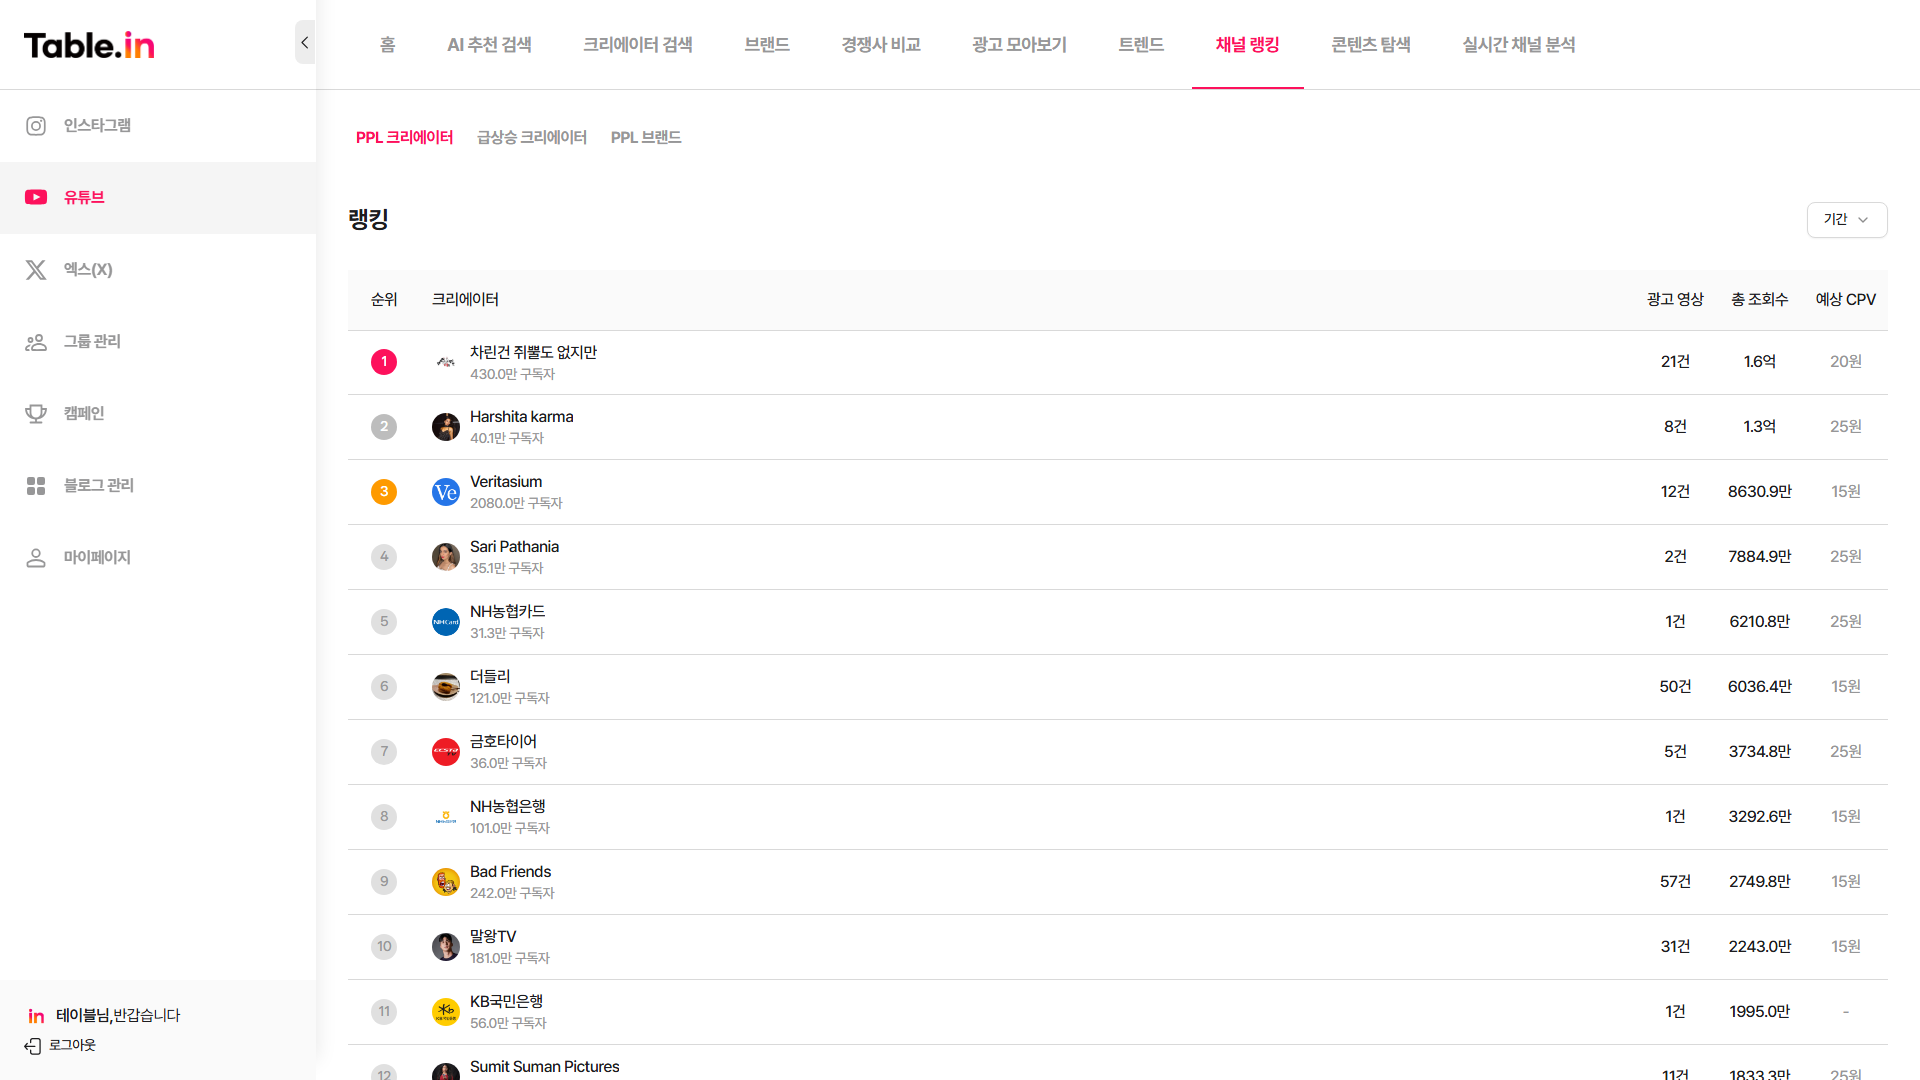Switch to the 급상승 크리에이터 sub-tab
Viewport: 1920px width, 1080px height.
pos(532,138)
